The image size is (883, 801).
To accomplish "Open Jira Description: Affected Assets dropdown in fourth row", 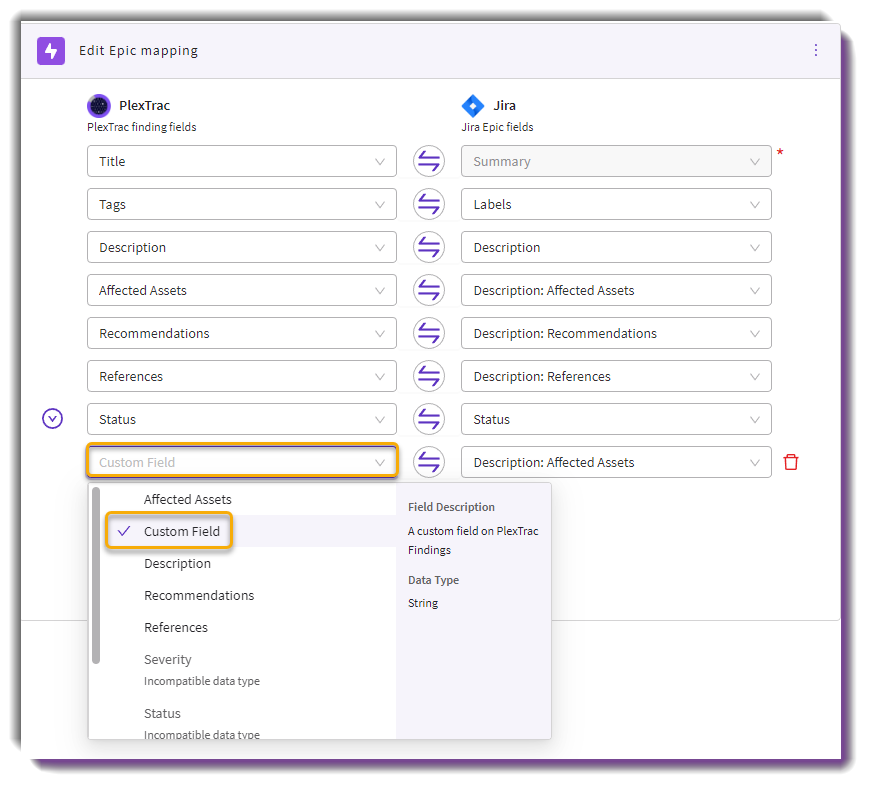I will pos(616,290).
